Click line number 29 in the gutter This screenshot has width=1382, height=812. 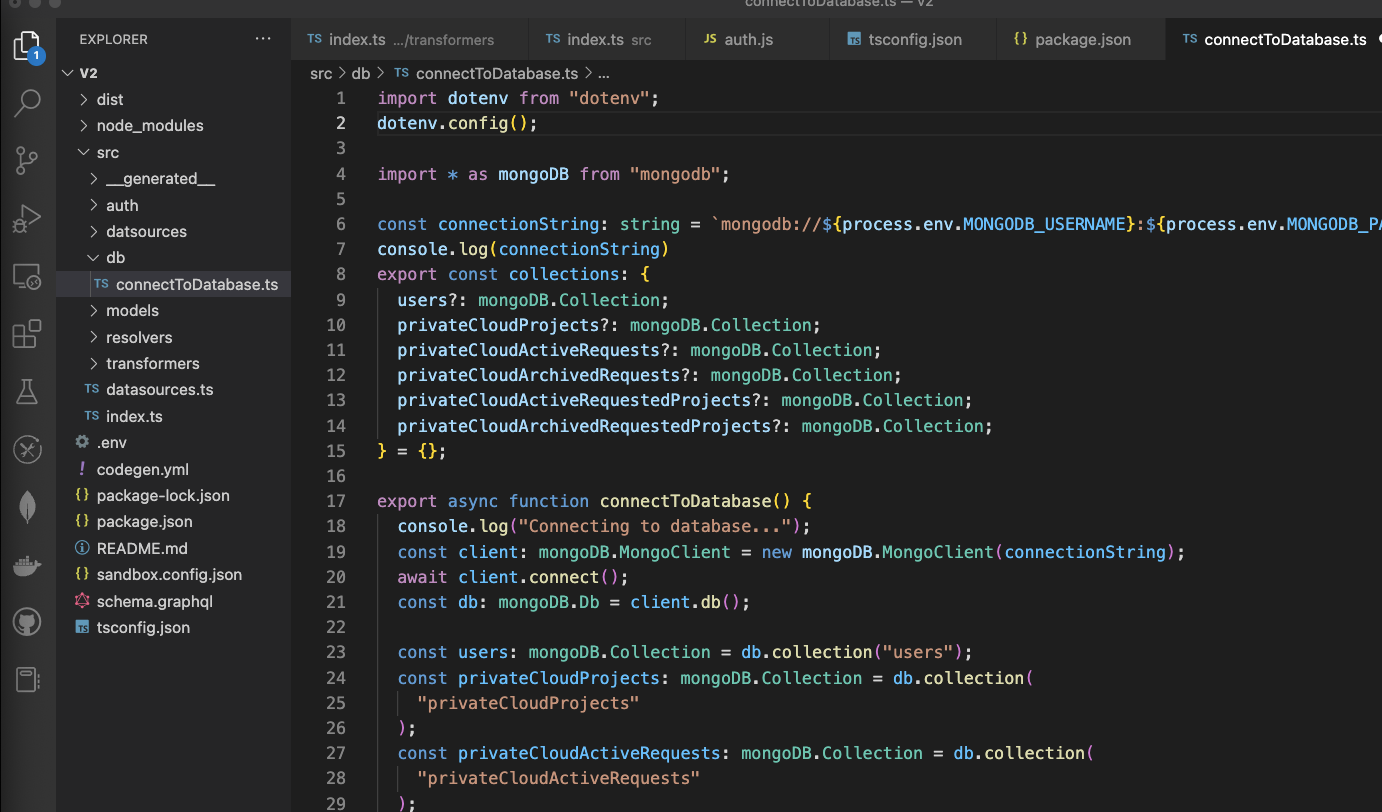336,803
